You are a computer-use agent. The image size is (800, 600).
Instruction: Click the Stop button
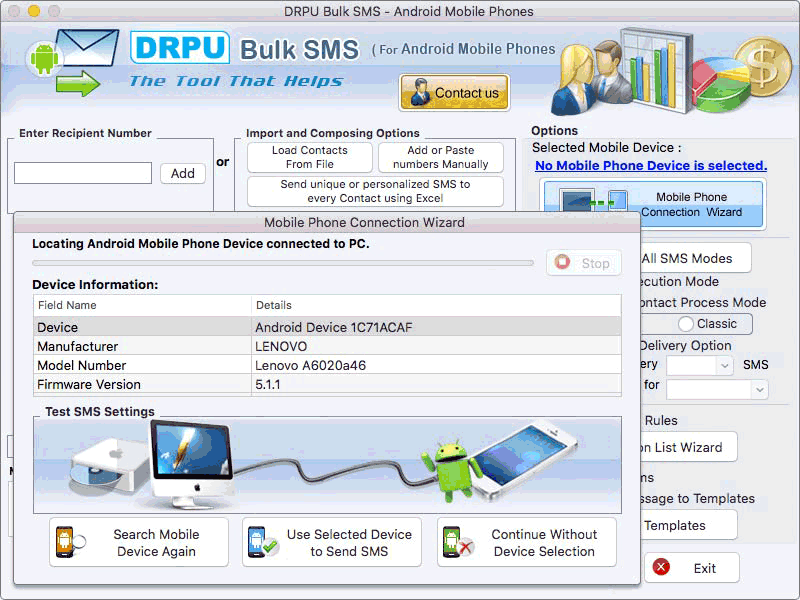(x=584, y=263)
